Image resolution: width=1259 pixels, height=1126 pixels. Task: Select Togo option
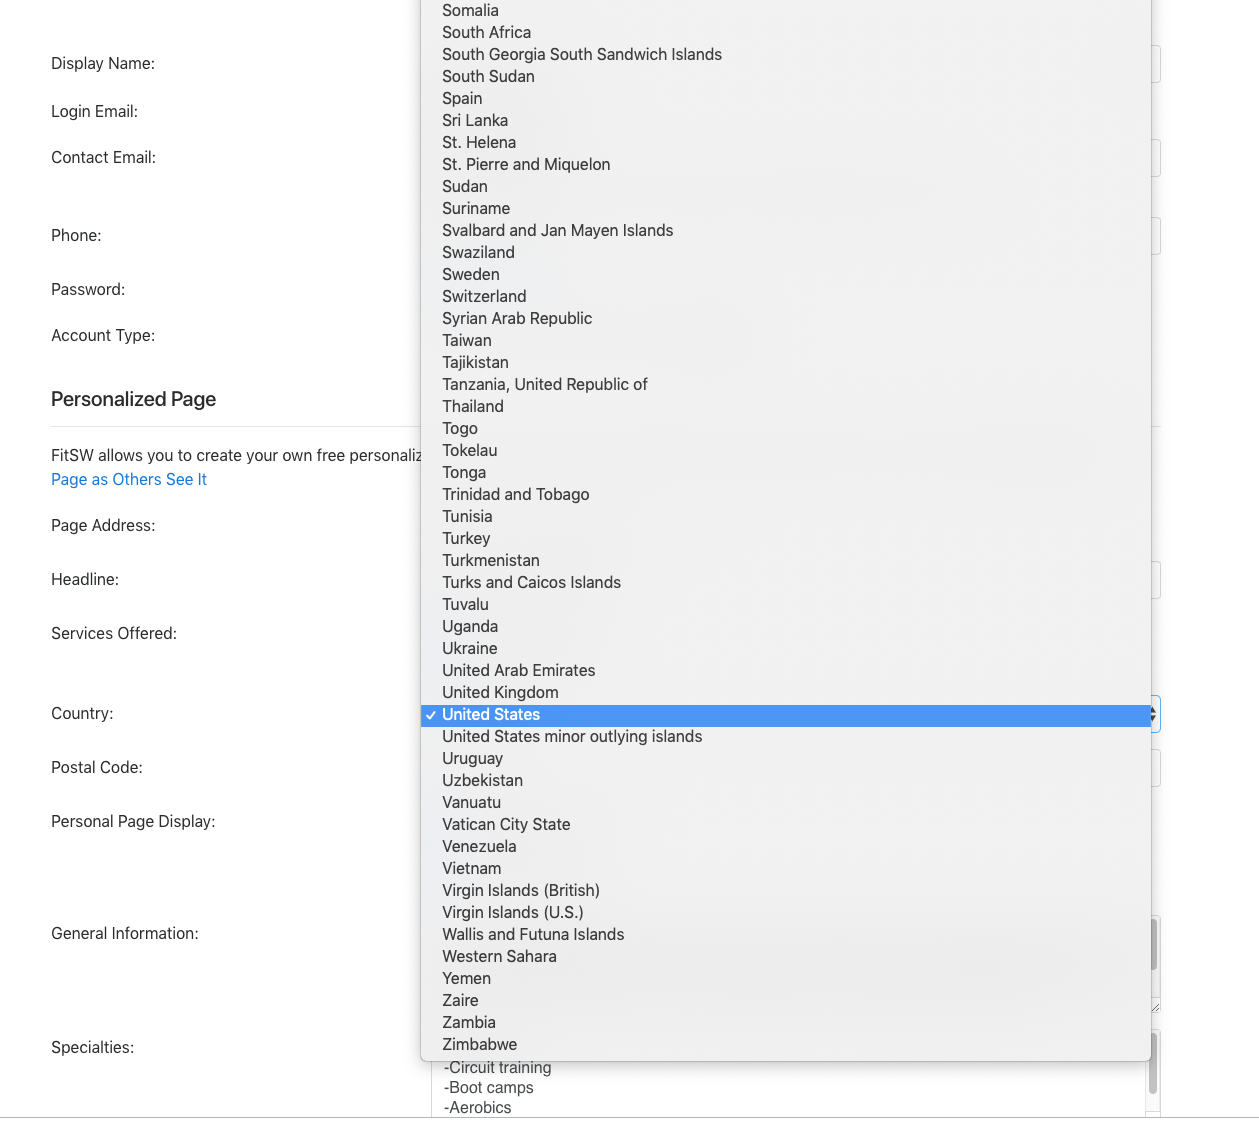tap(786, 429)
